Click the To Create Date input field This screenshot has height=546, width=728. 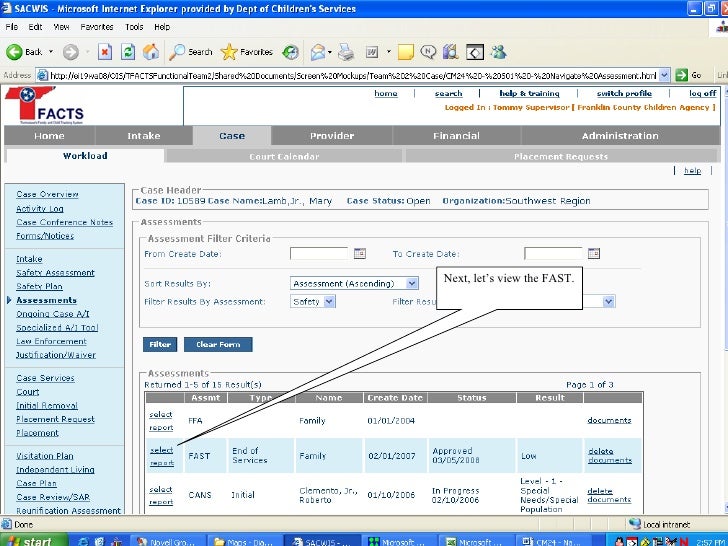coord(553,254)
